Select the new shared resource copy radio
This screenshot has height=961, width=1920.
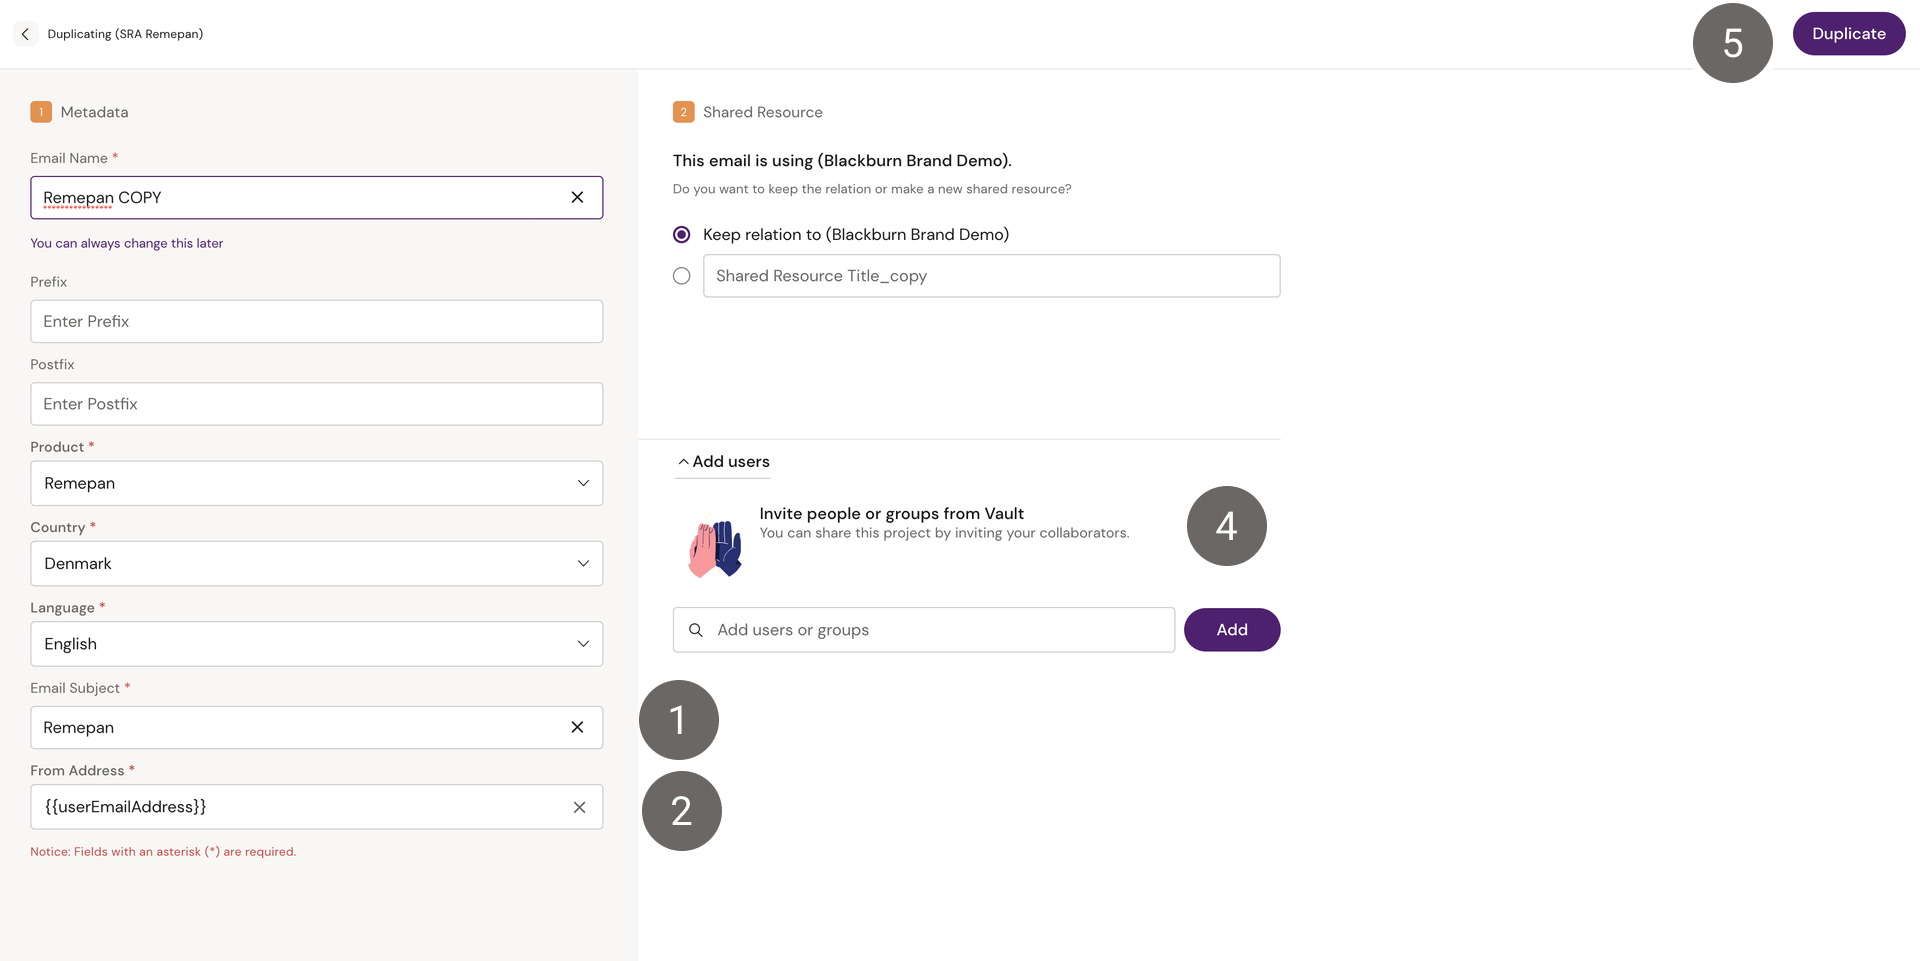pos(682,276)
